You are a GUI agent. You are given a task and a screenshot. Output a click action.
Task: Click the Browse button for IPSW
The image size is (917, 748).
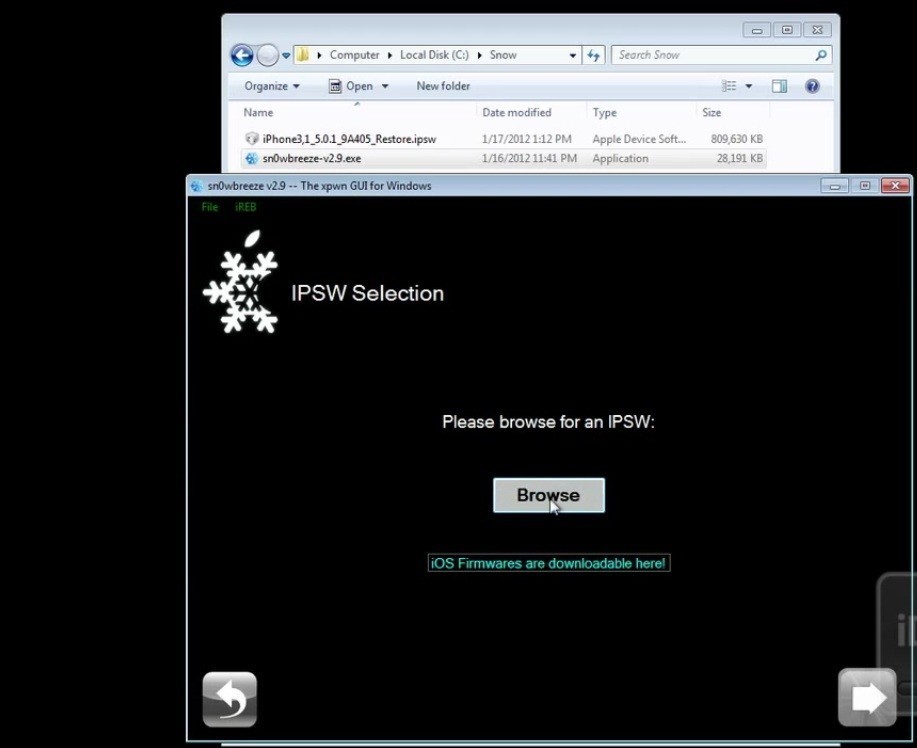549,495
